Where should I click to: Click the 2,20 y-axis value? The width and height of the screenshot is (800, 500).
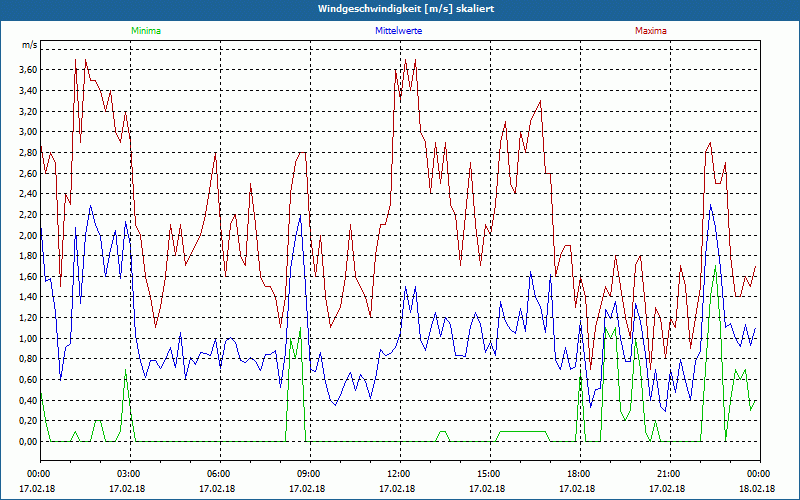click(x=29, y=215)
